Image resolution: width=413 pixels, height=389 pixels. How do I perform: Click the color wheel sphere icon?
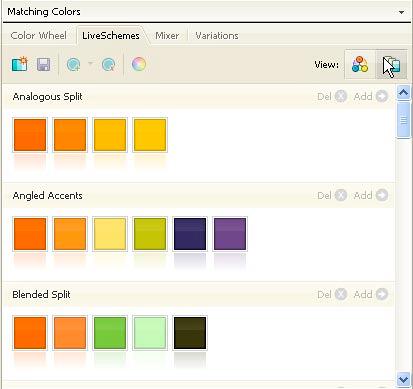(139, 64)
